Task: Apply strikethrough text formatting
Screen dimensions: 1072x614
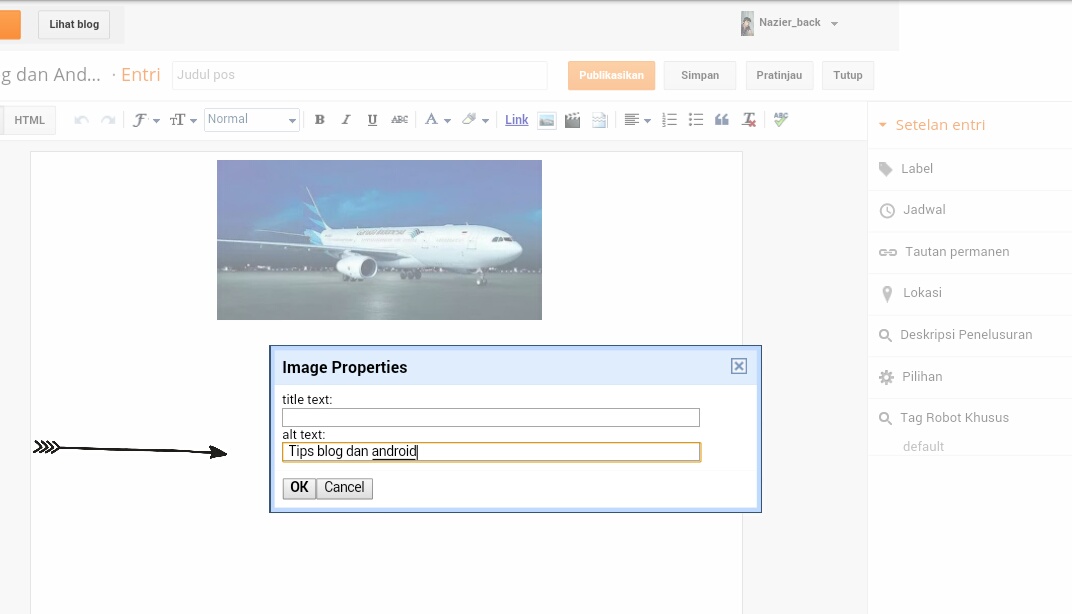Action: [x=399, y=120]
